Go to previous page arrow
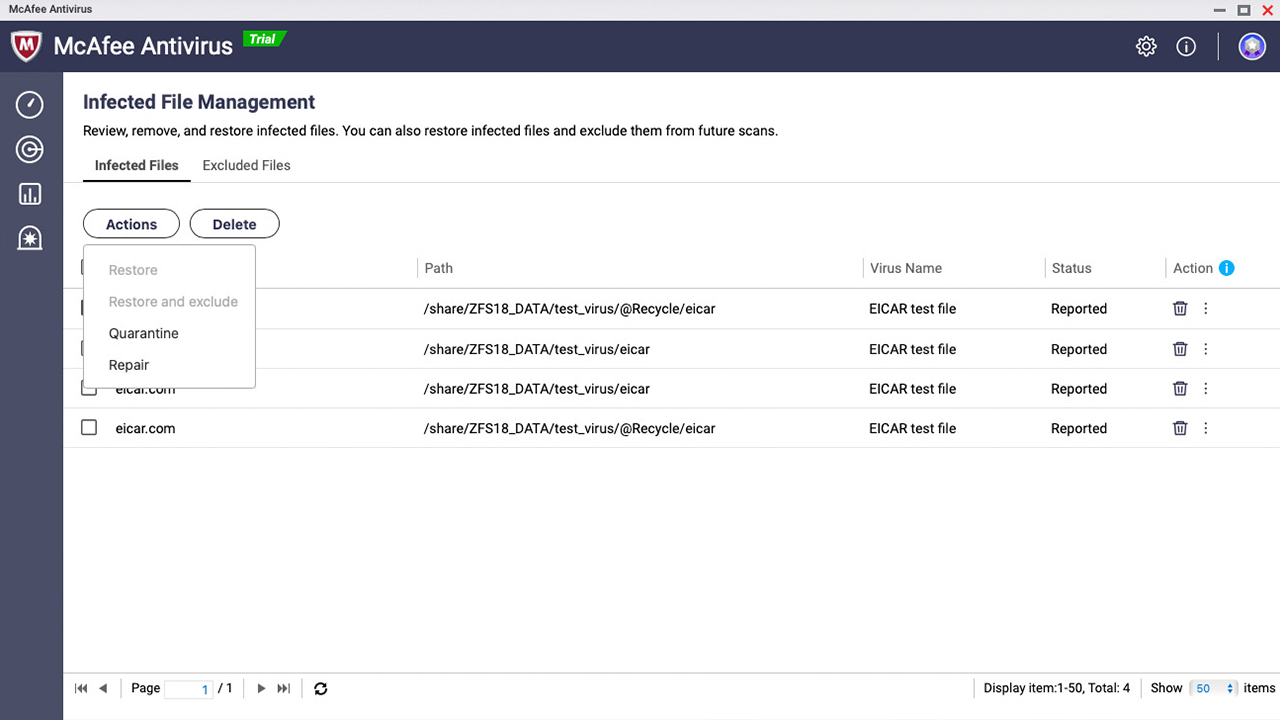 (x=103, y=688)
